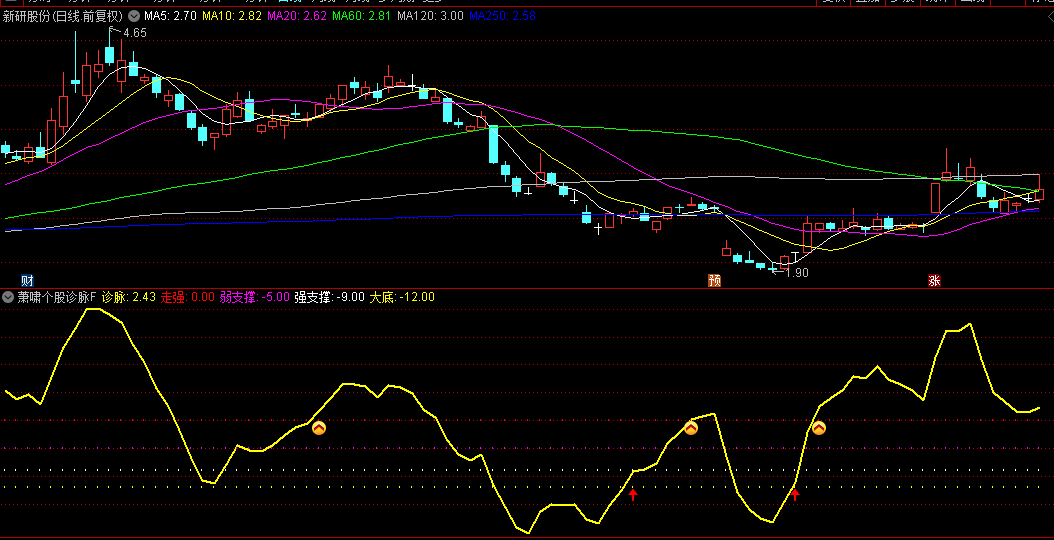Select the yellow MA10 label
The image size is (1054, 540).
[x=231, y=17]
